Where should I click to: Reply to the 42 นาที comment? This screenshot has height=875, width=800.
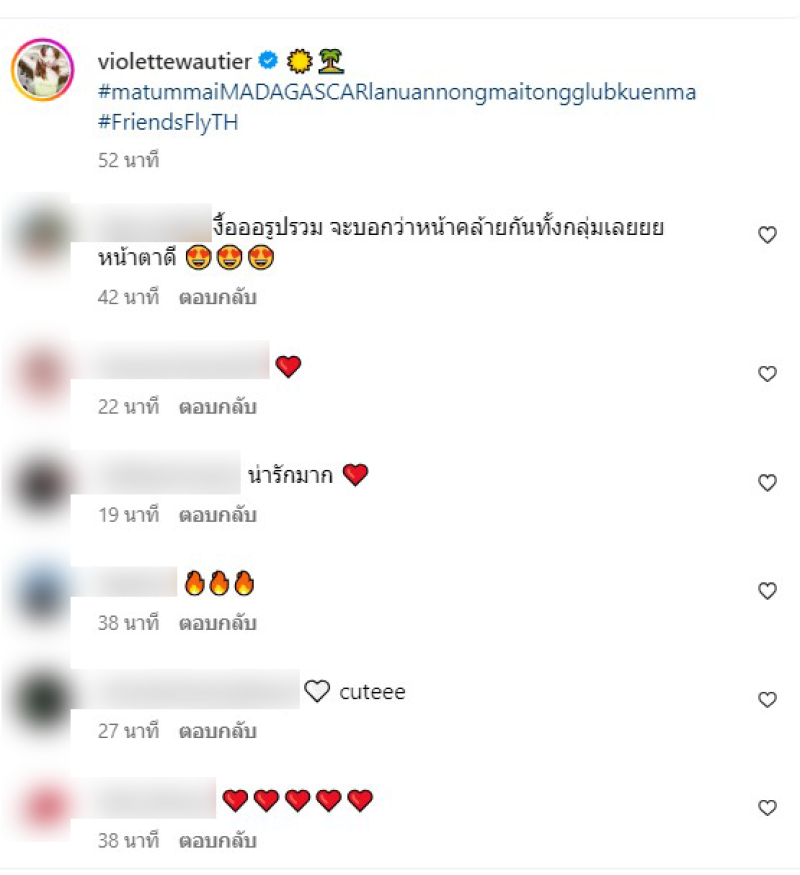coord(218,297)
